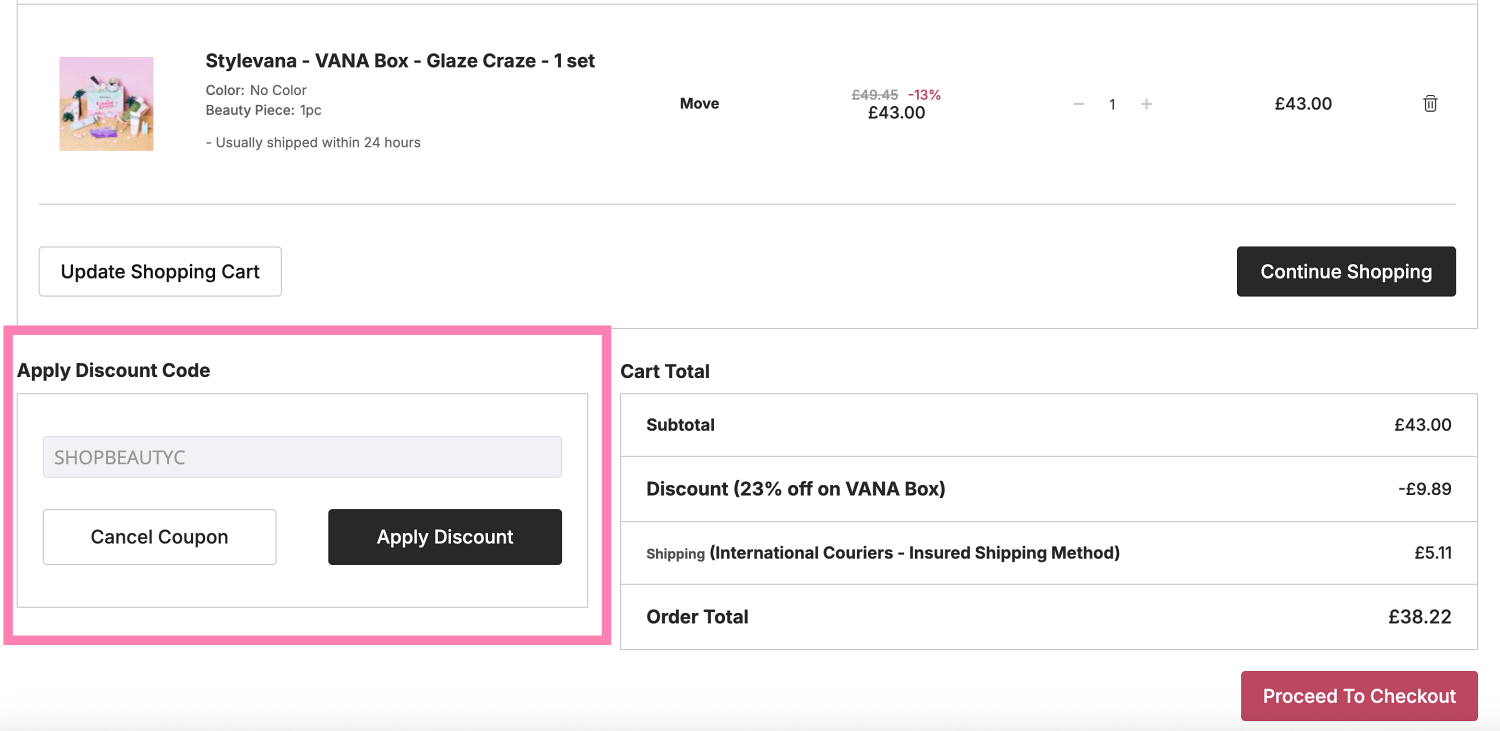Select the -13% discount label
1500x731 pixels.
point(924,95)
